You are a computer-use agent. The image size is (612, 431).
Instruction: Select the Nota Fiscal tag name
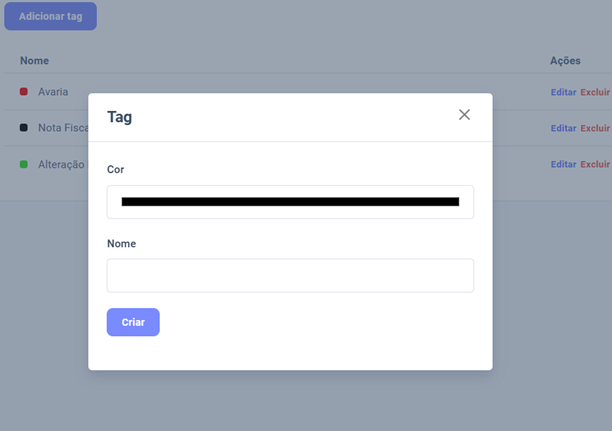[x=63, y=128]
